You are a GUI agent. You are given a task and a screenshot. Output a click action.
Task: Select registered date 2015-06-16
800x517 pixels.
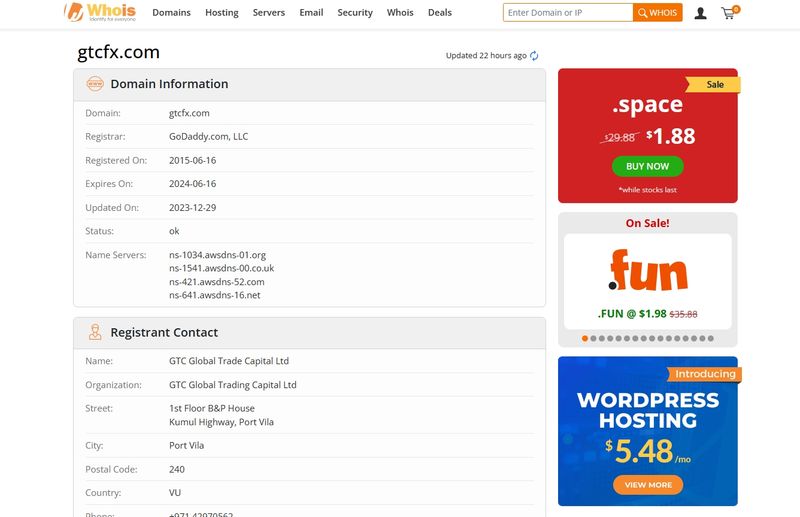pos(192,160)
